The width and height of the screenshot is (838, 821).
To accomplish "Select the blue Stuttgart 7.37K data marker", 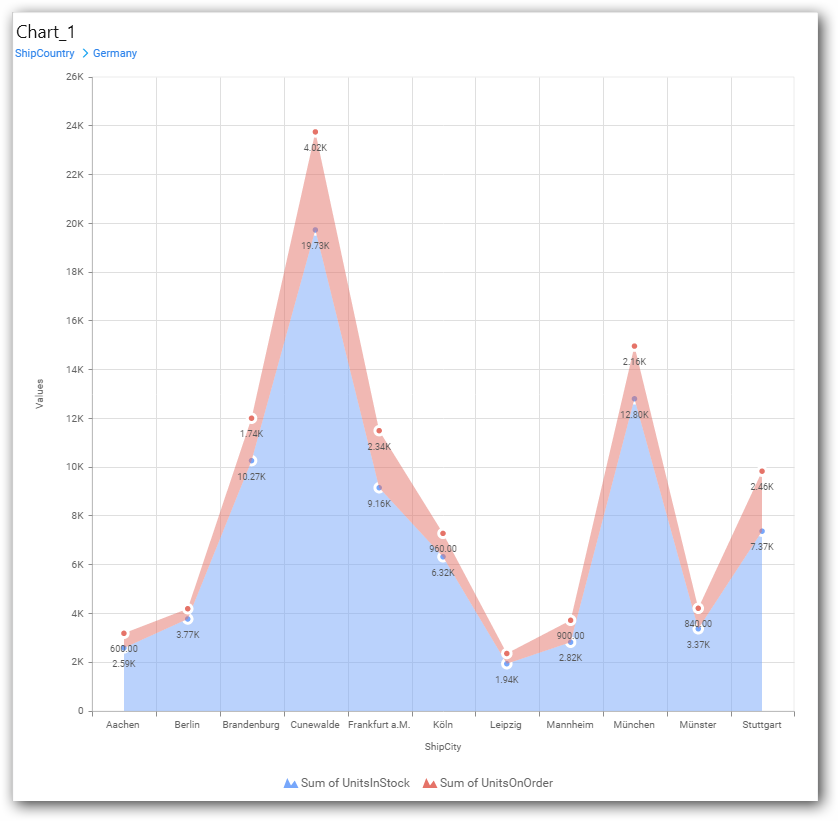I will 762,531.
